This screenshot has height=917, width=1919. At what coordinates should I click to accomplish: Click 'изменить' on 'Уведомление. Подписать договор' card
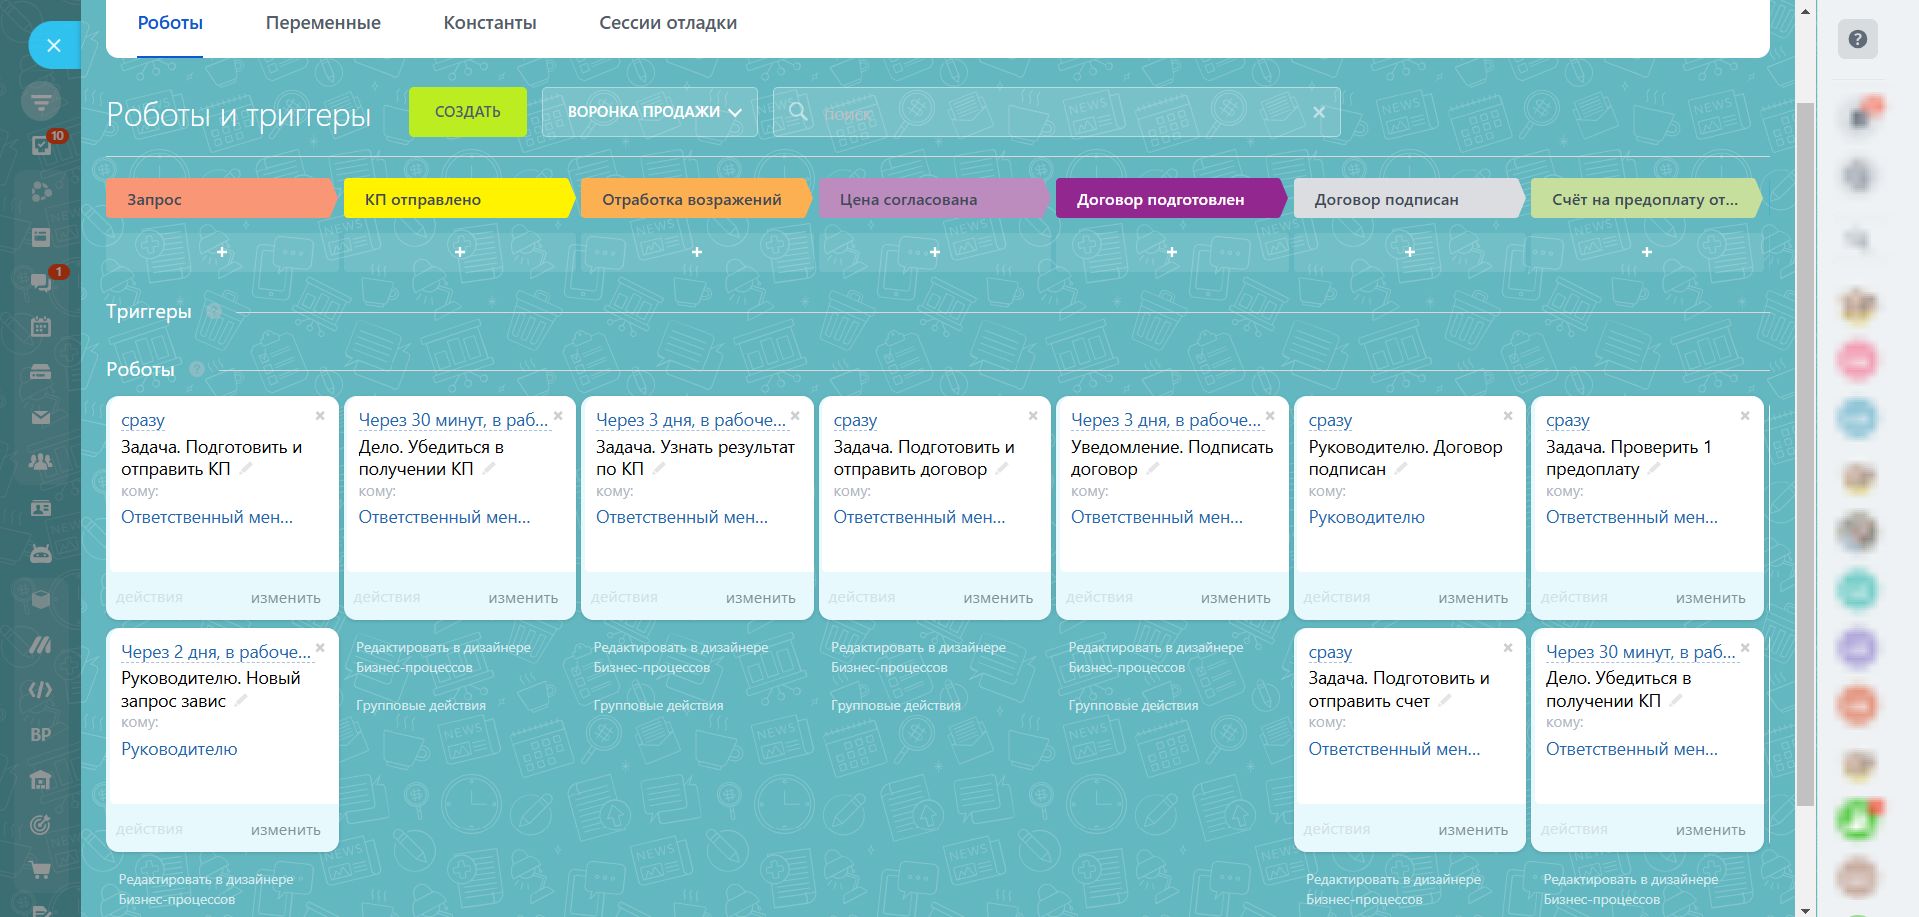pos(1235,598)
